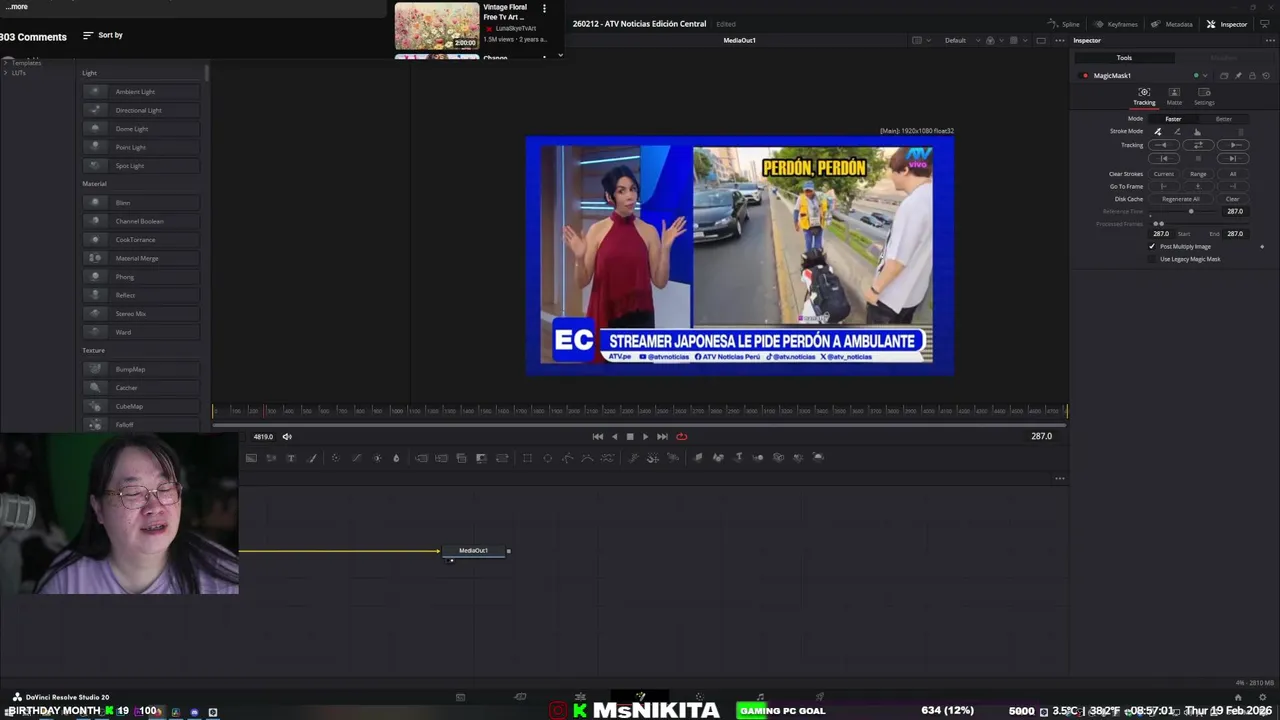Select the subtract stroke mode icon
1280x720 pixels.
1177,131
